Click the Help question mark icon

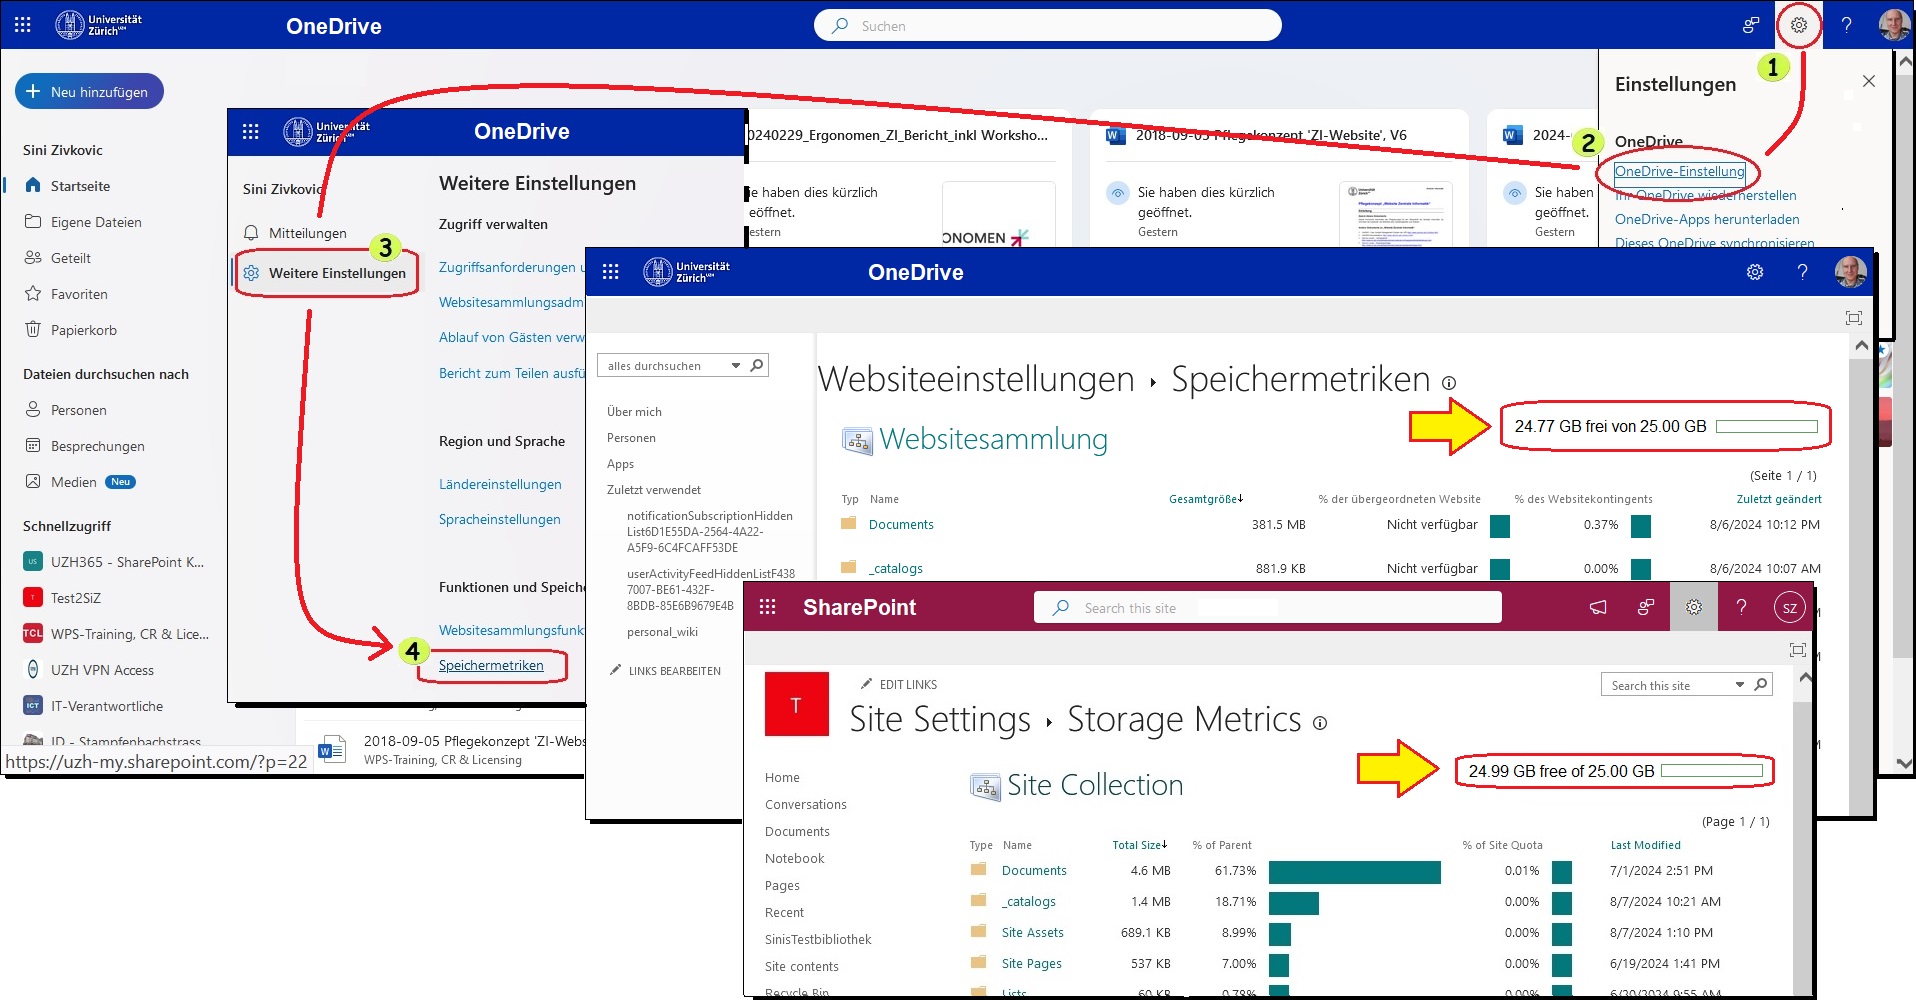pos(1847,25)
